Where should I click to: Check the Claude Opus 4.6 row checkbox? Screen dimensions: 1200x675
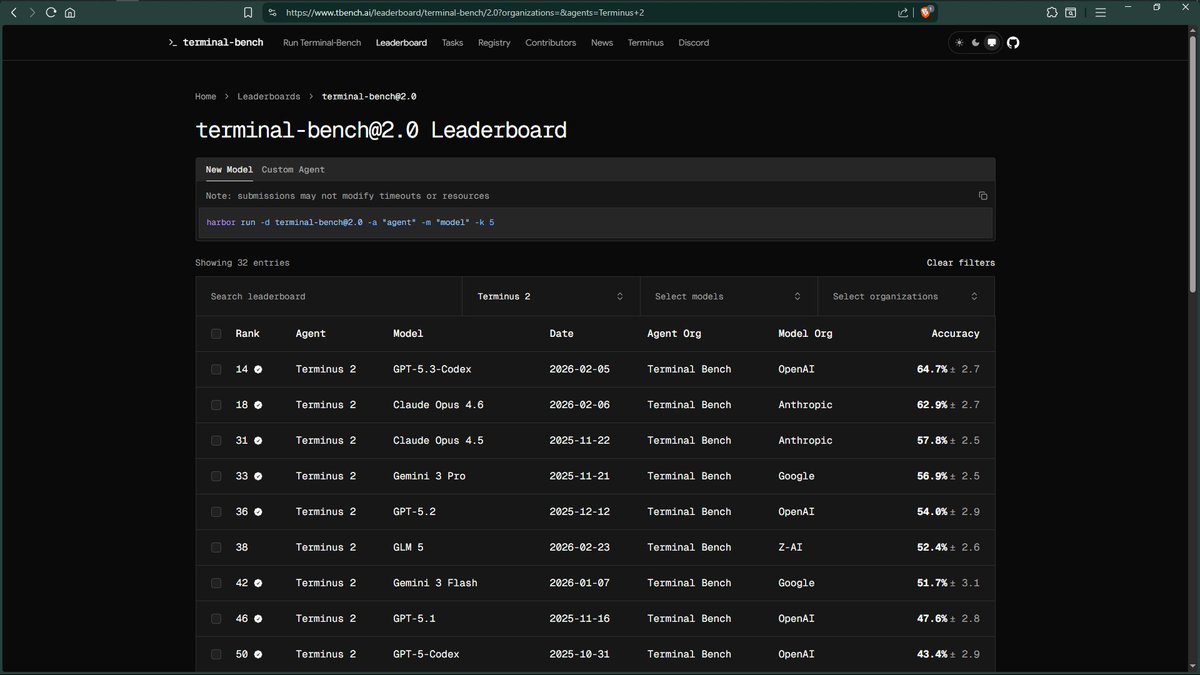(x=216, y=405)
